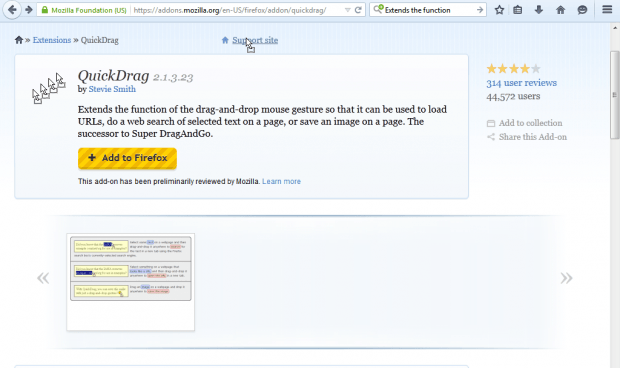Go to browser Home page icon
620x368 pixels.
coord(560,10)
